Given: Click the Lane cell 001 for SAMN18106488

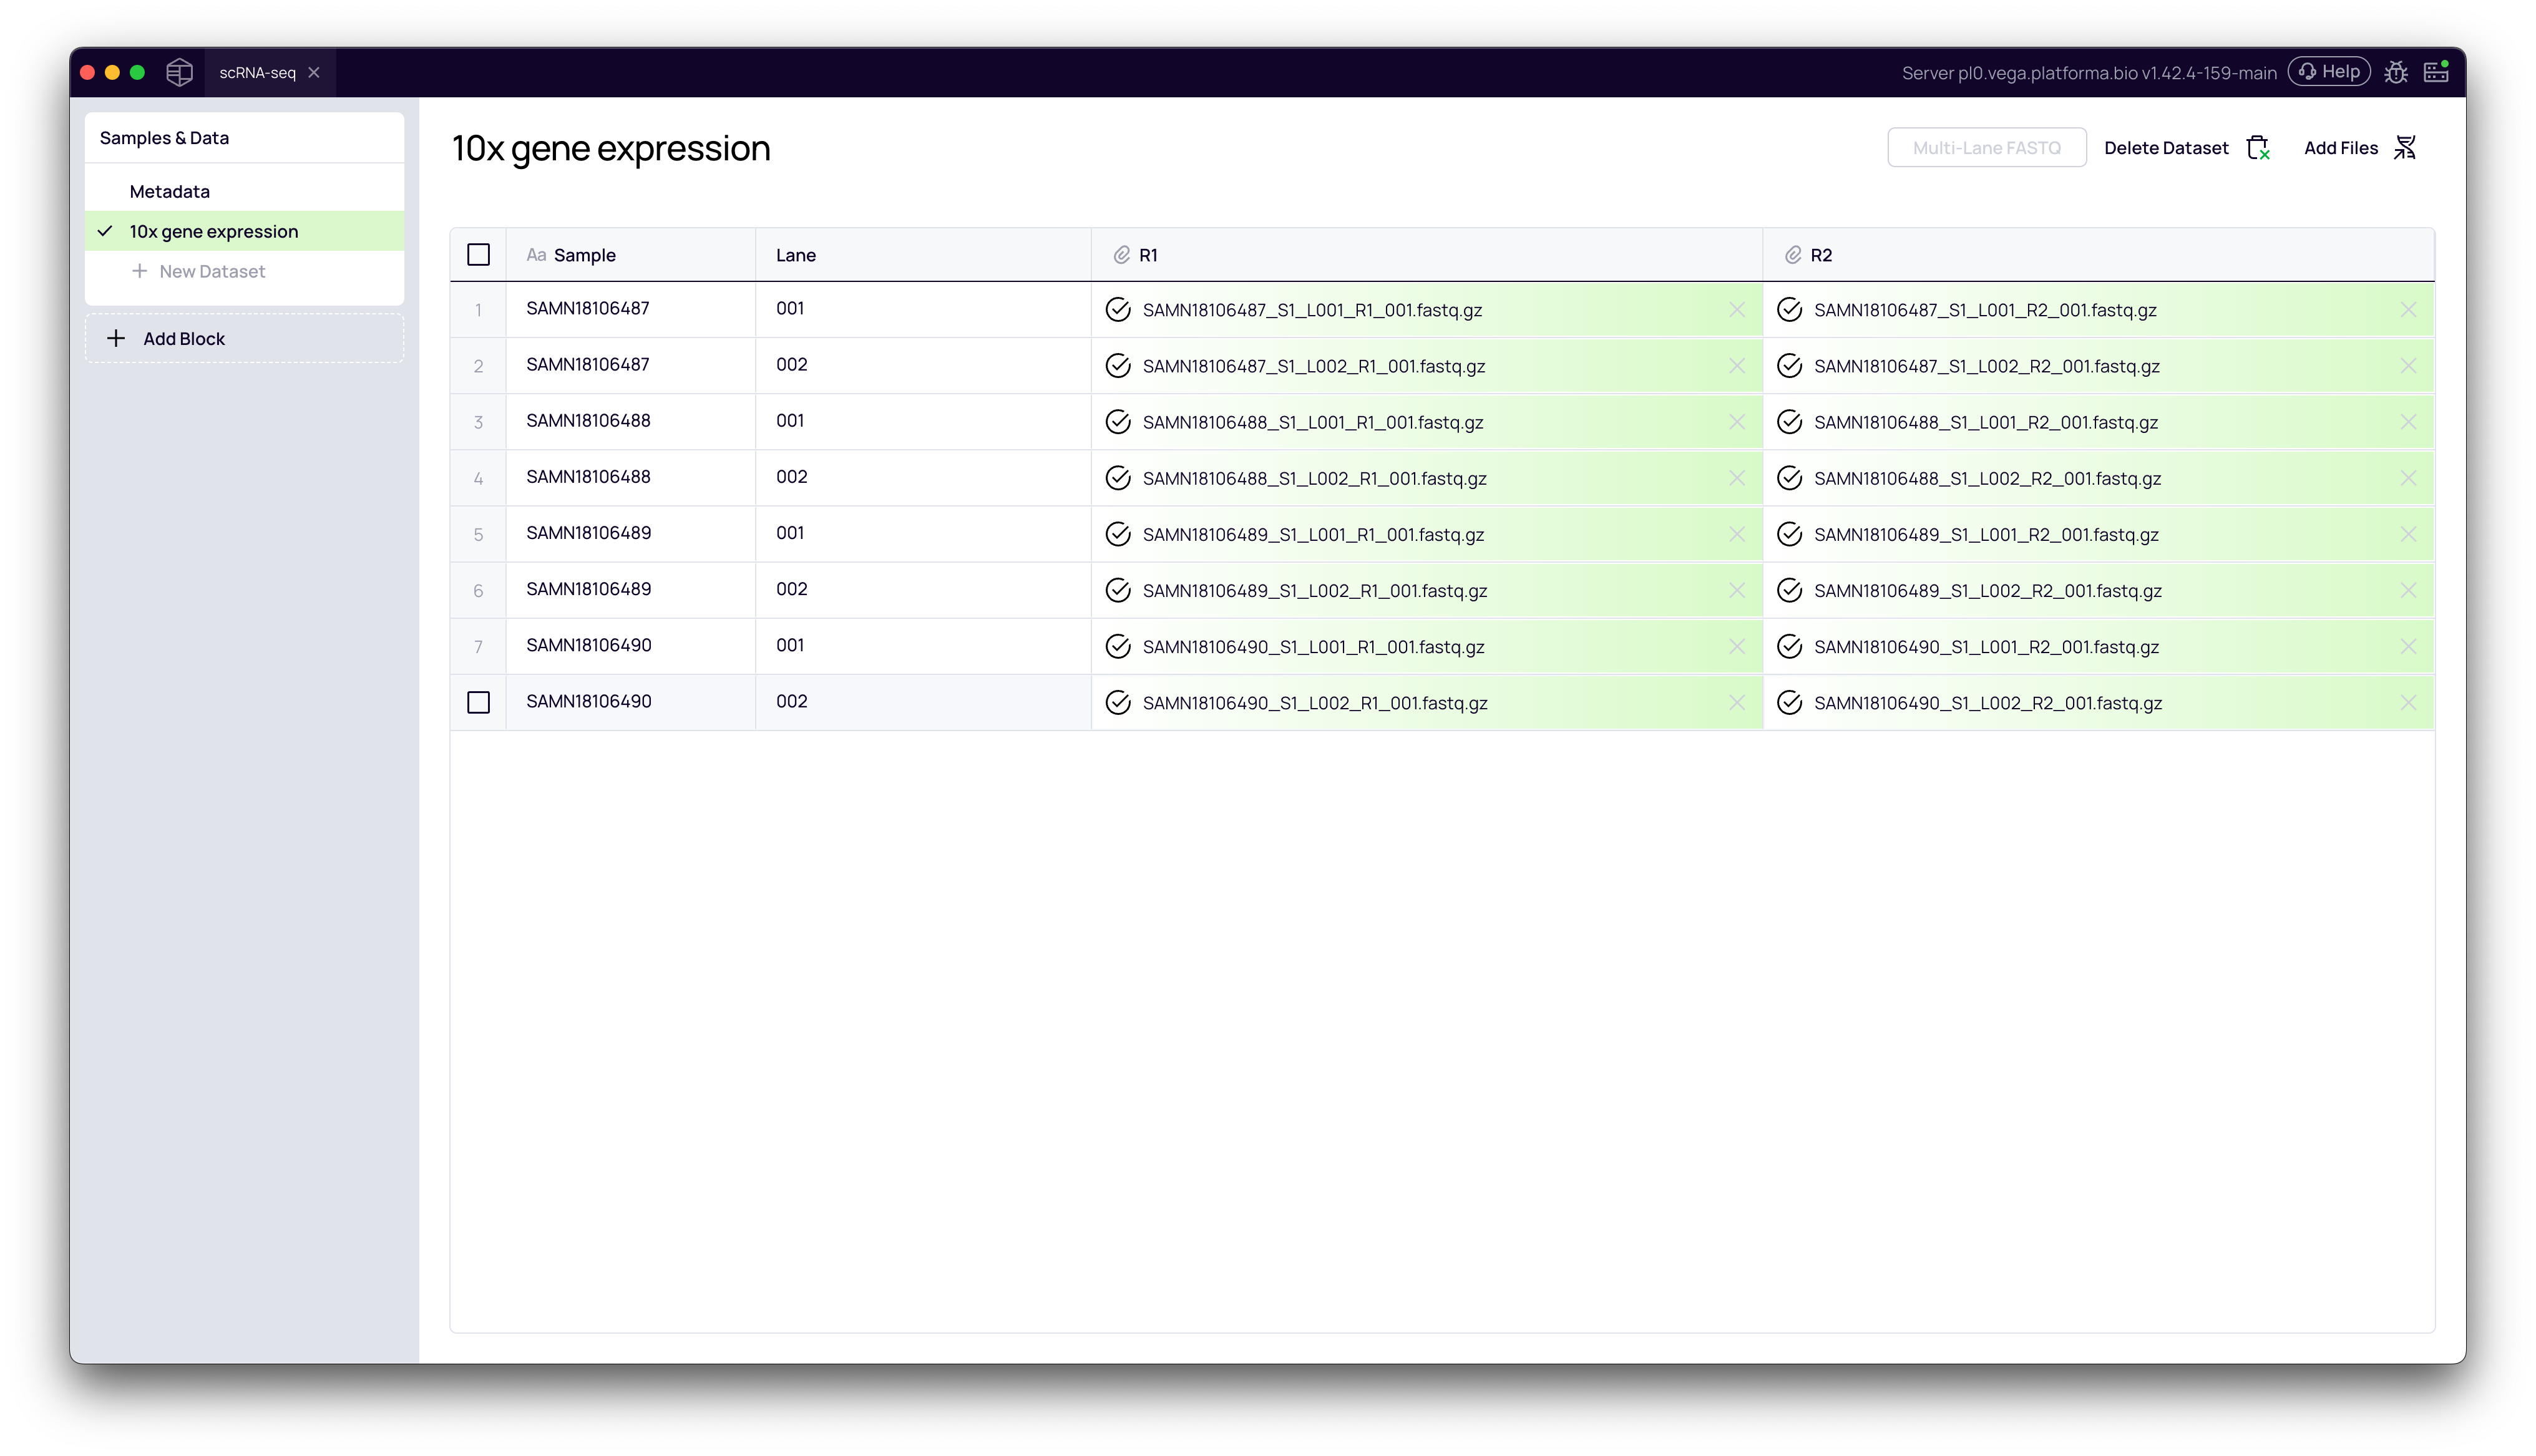Looking at the screenshot, I should (x=790, y=421).
